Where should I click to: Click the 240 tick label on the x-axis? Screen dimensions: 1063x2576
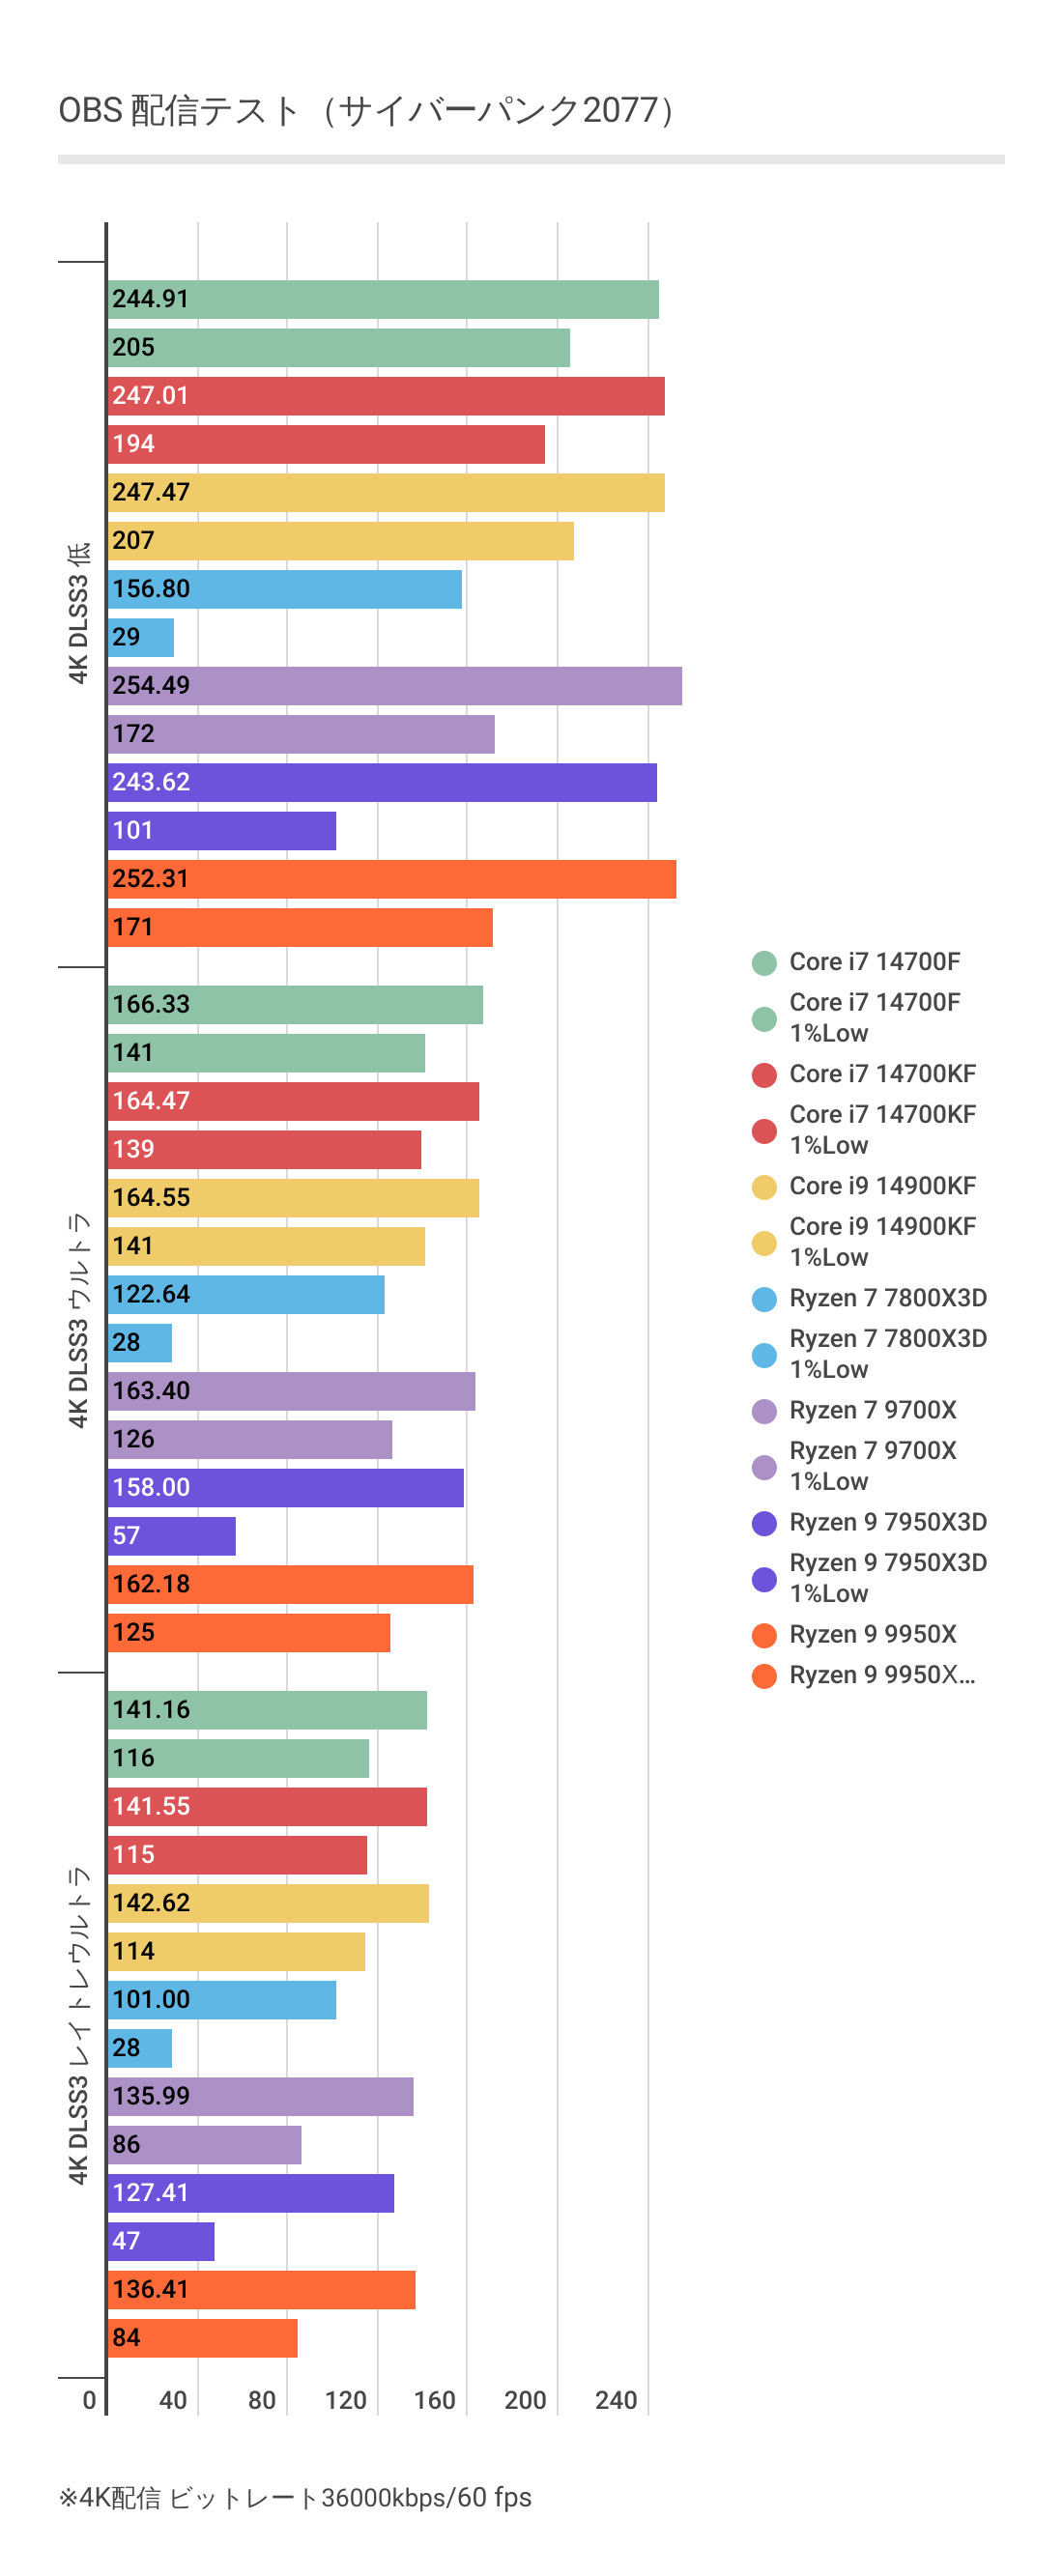coord(616,2400)
